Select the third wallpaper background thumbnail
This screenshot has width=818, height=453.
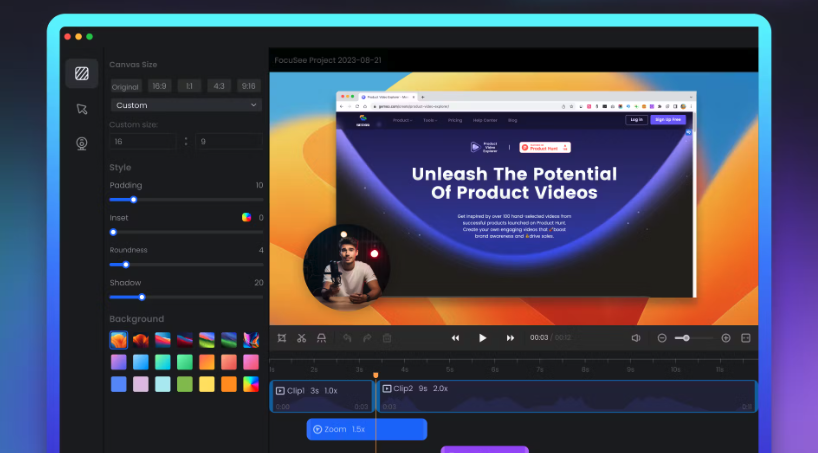pos(163,340)
